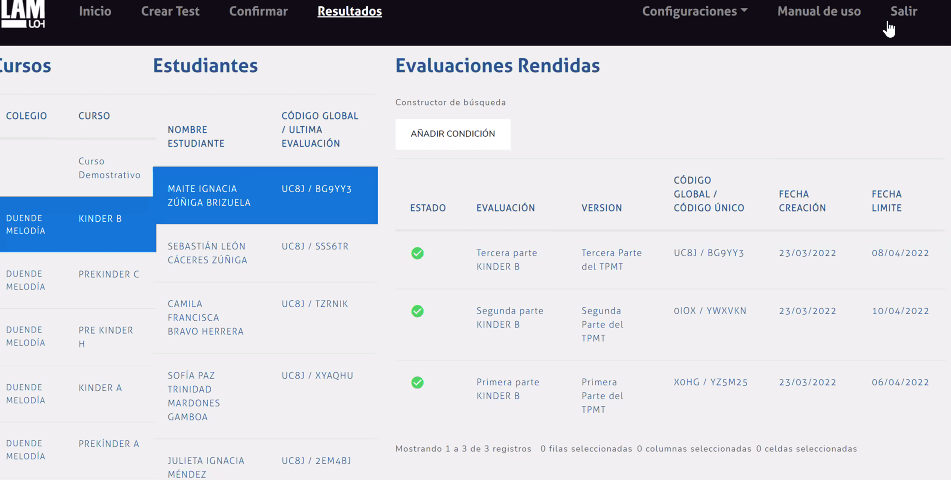Sort by the Estado column header
Screen dimensions: 951x480
(428, 208)
